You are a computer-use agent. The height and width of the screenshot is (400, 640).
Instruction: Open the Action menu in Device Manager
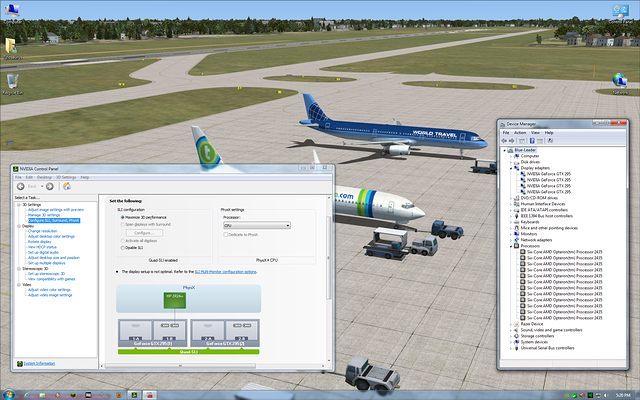point(521,132)
